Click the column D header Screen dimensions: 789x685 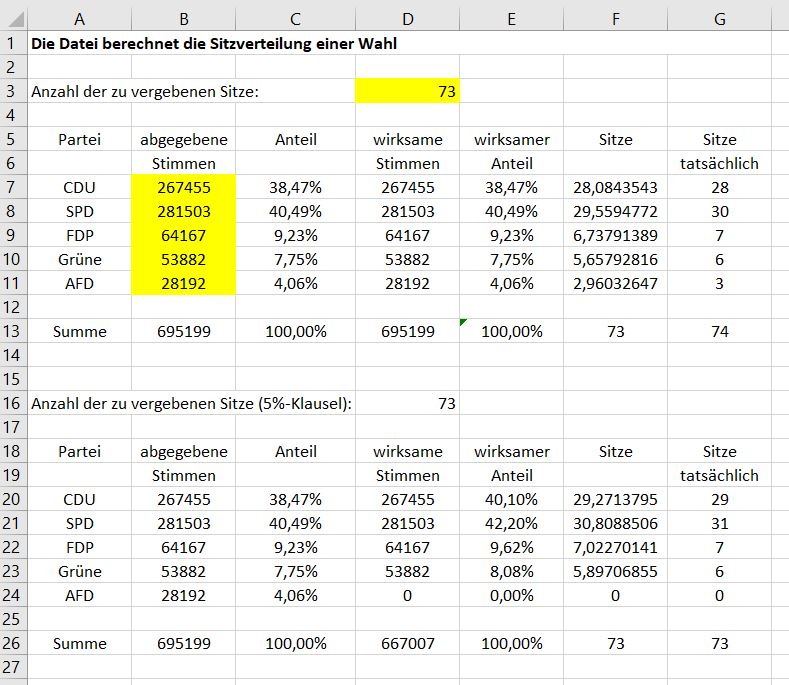(x=407, y=17)
